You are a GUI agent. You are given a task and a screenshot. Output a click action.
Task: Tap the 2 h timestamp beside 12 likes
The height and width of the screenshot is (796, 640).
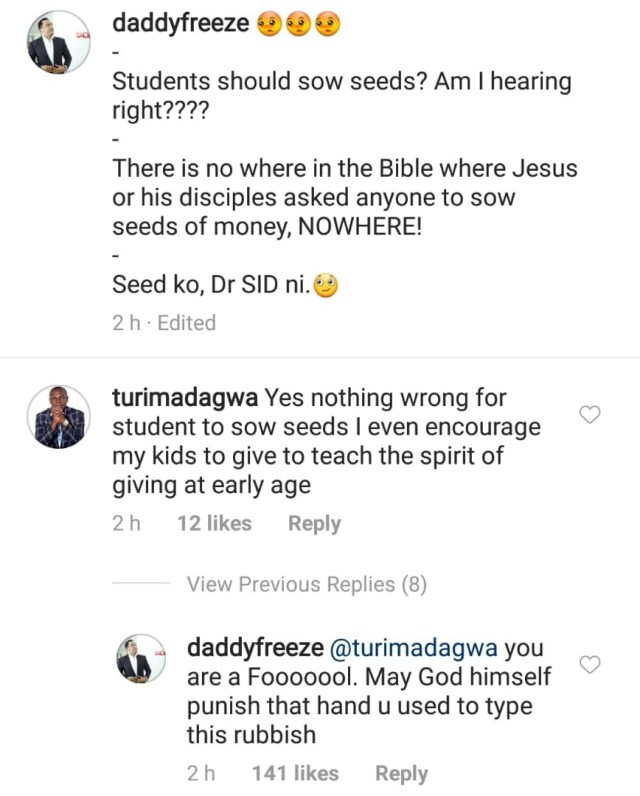[128, 523]
